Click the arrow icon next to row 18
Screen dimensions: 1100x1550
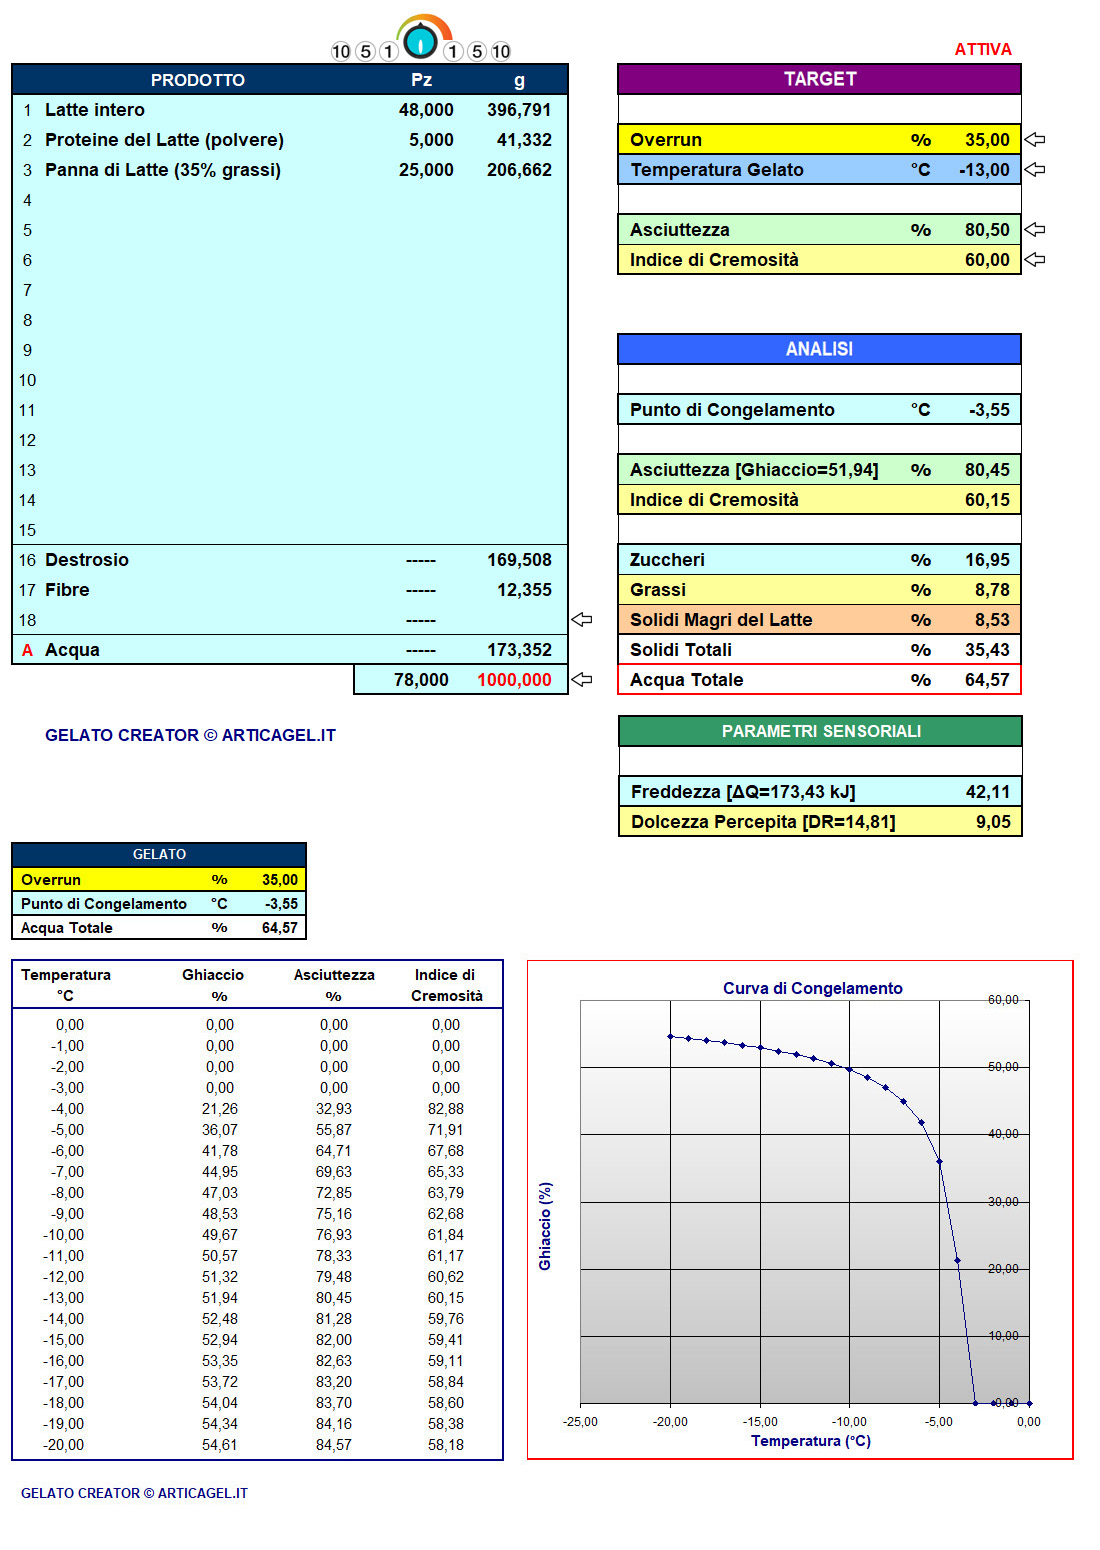coord(582,620)
